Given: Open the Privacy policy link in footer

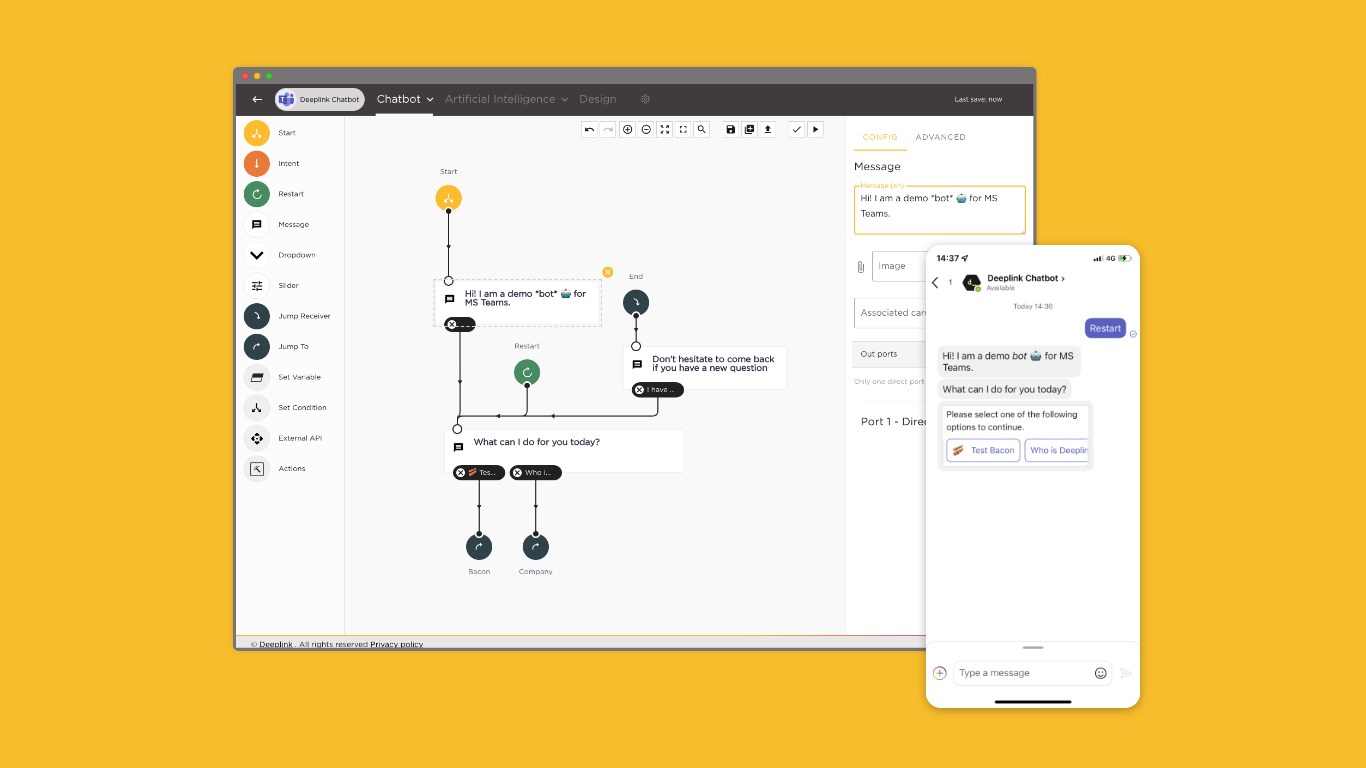Looking at the screenshot, I should [x=397, y=644].
